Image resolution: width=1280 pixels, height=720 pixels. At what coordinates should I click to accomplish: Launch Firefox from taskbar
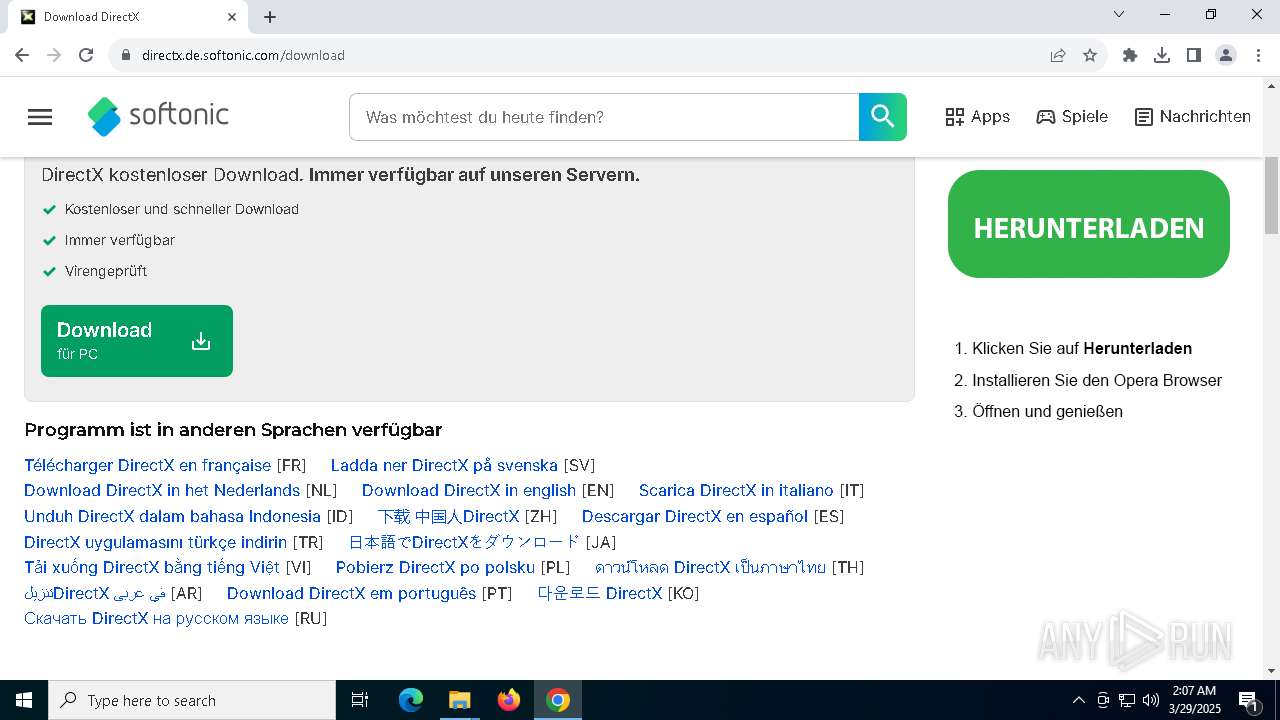tap(509, 700)
